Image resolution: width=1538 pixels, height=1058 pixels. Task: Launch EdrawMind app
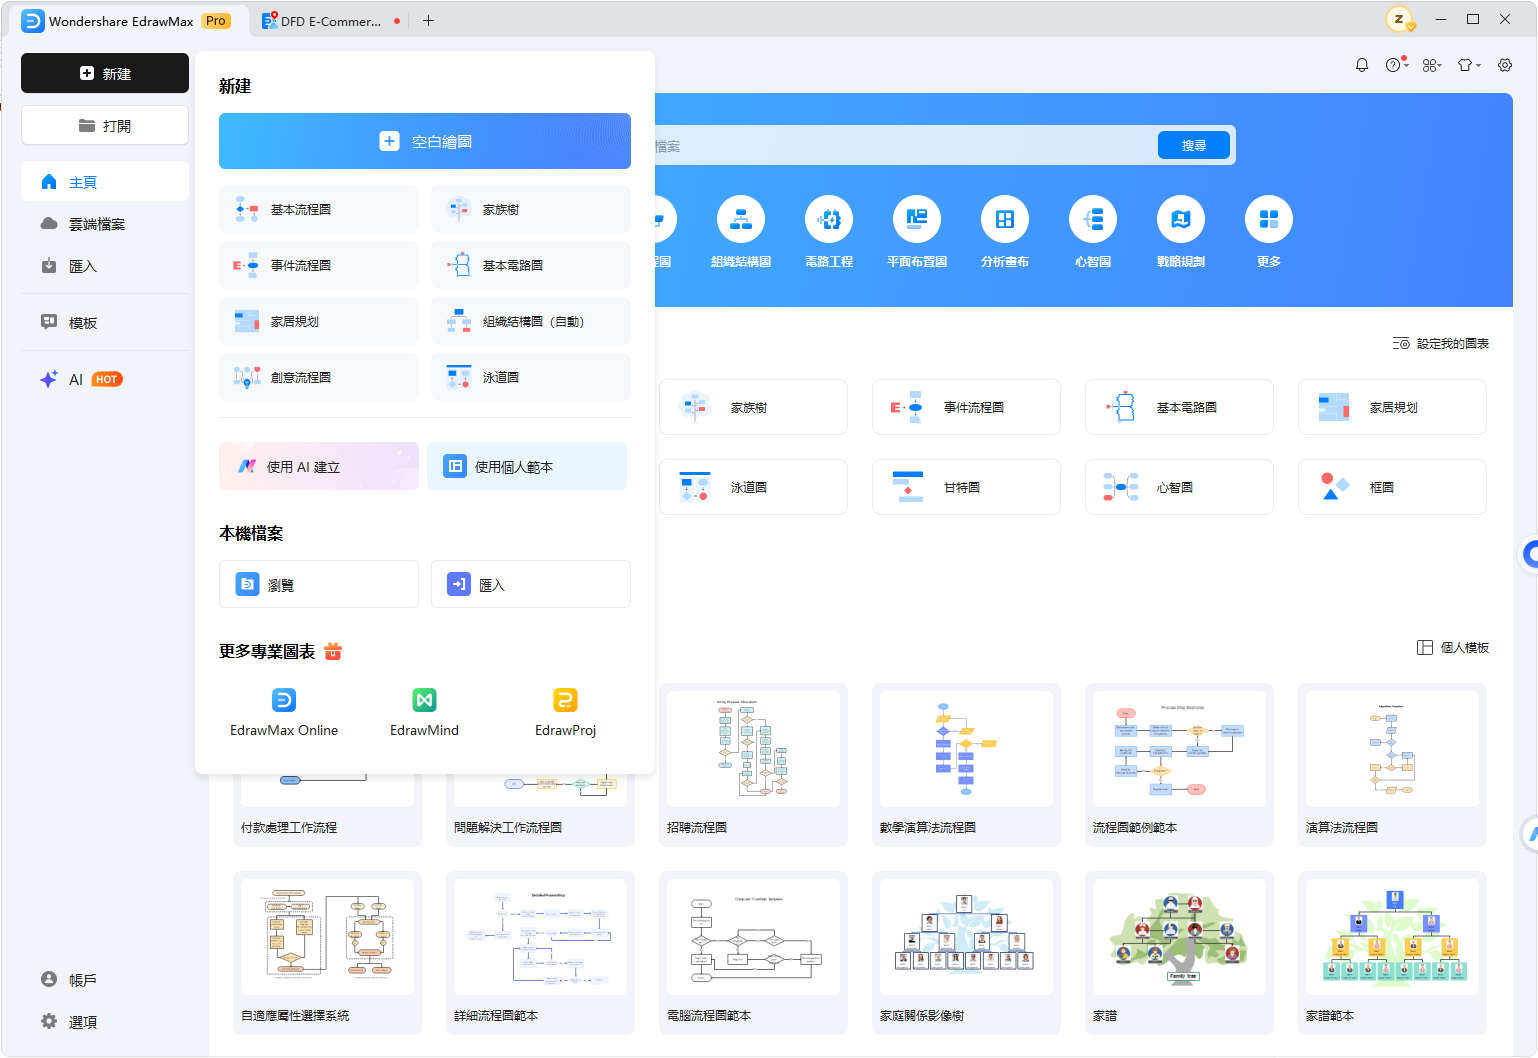[424, 712]
